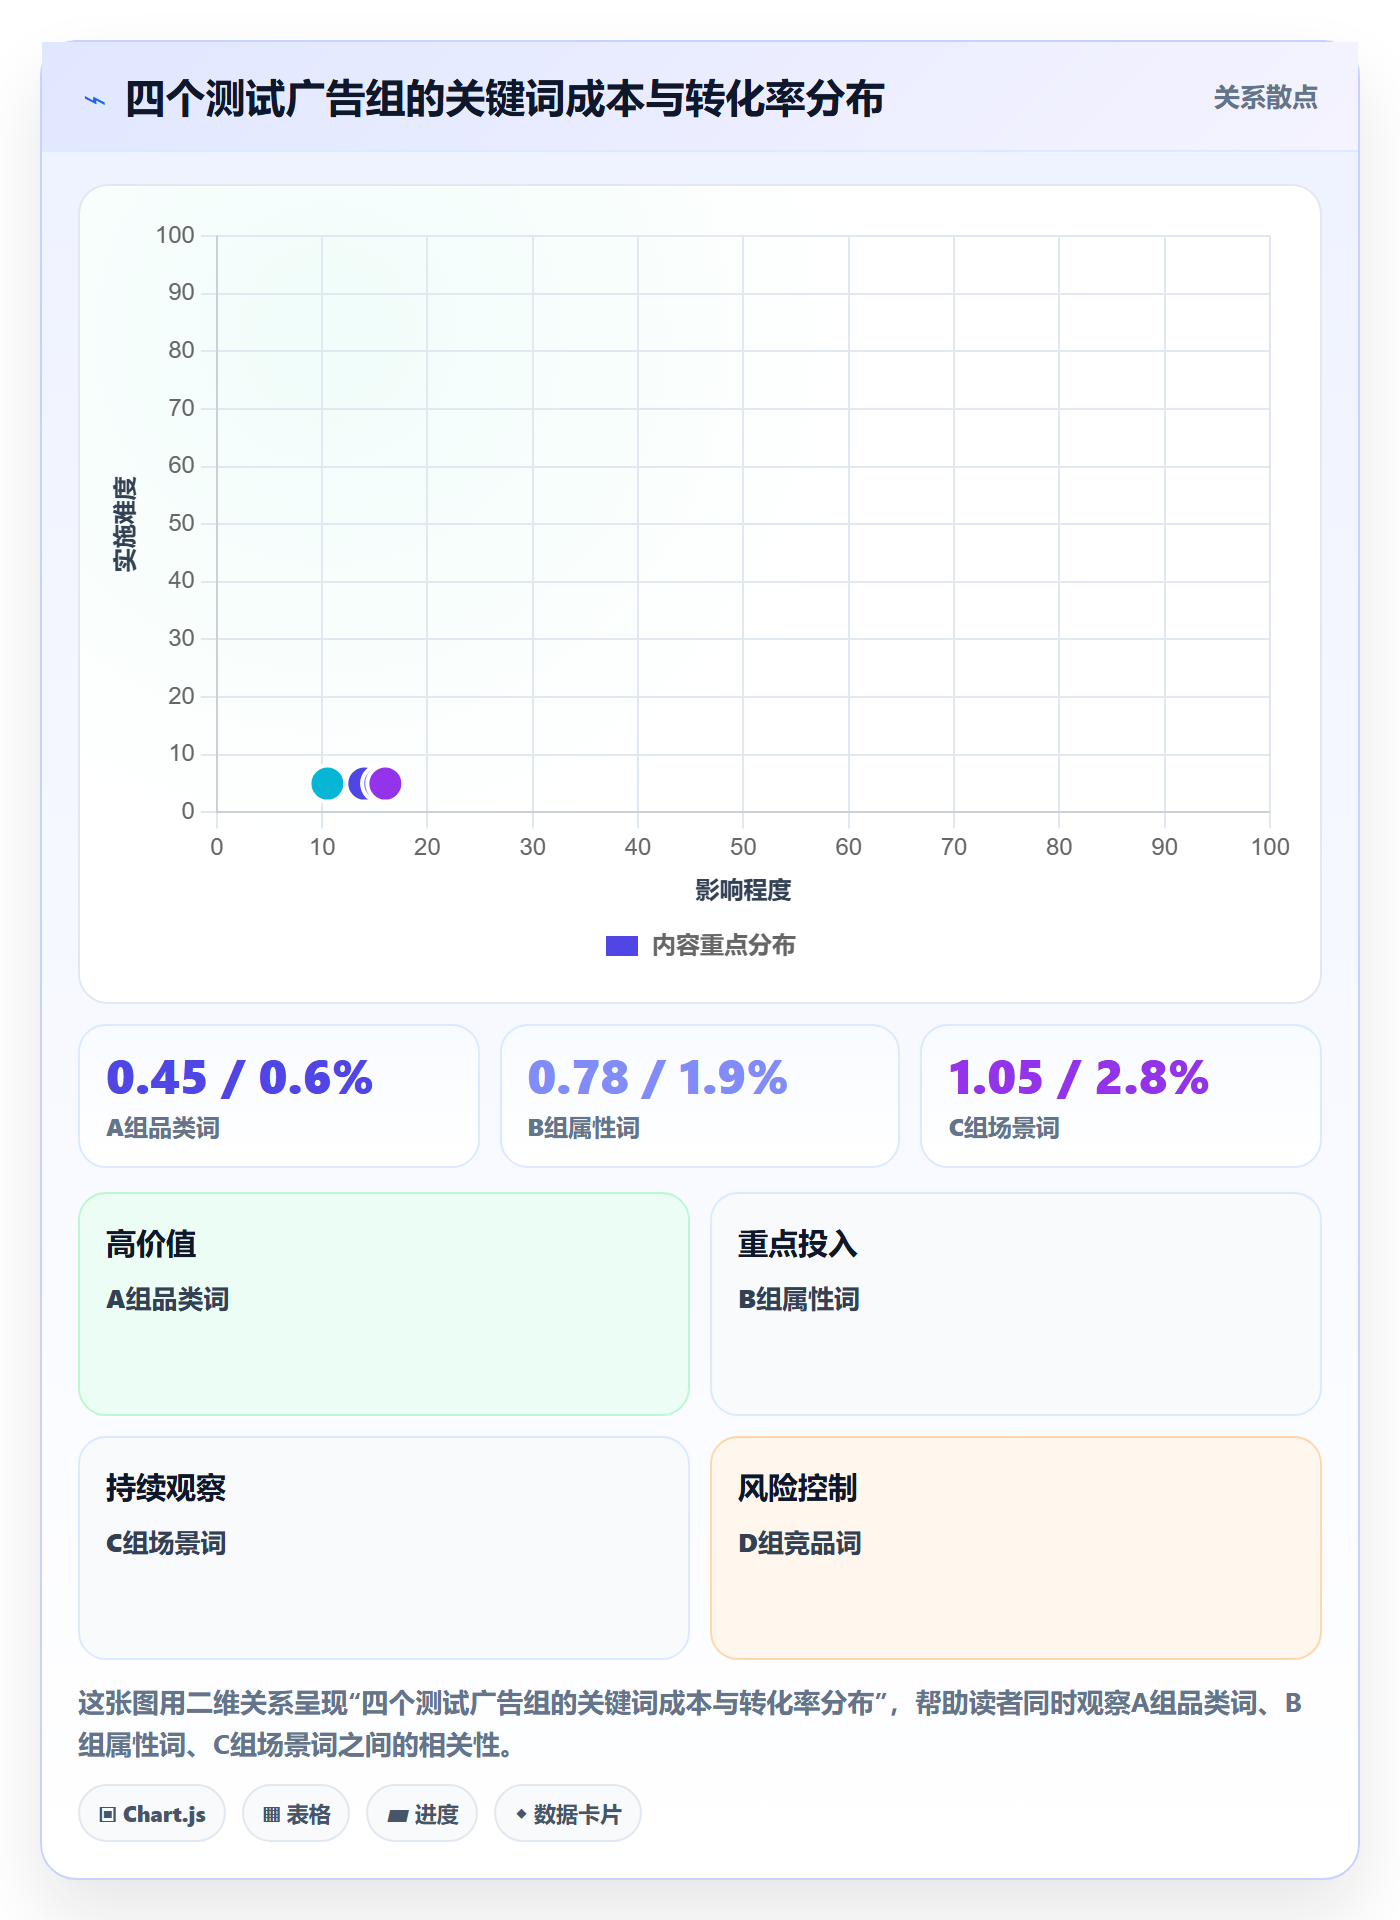Click the lightning bolt icon beside the title
This screenshot has height=1920, width=1400.
(x=95, y=100)
